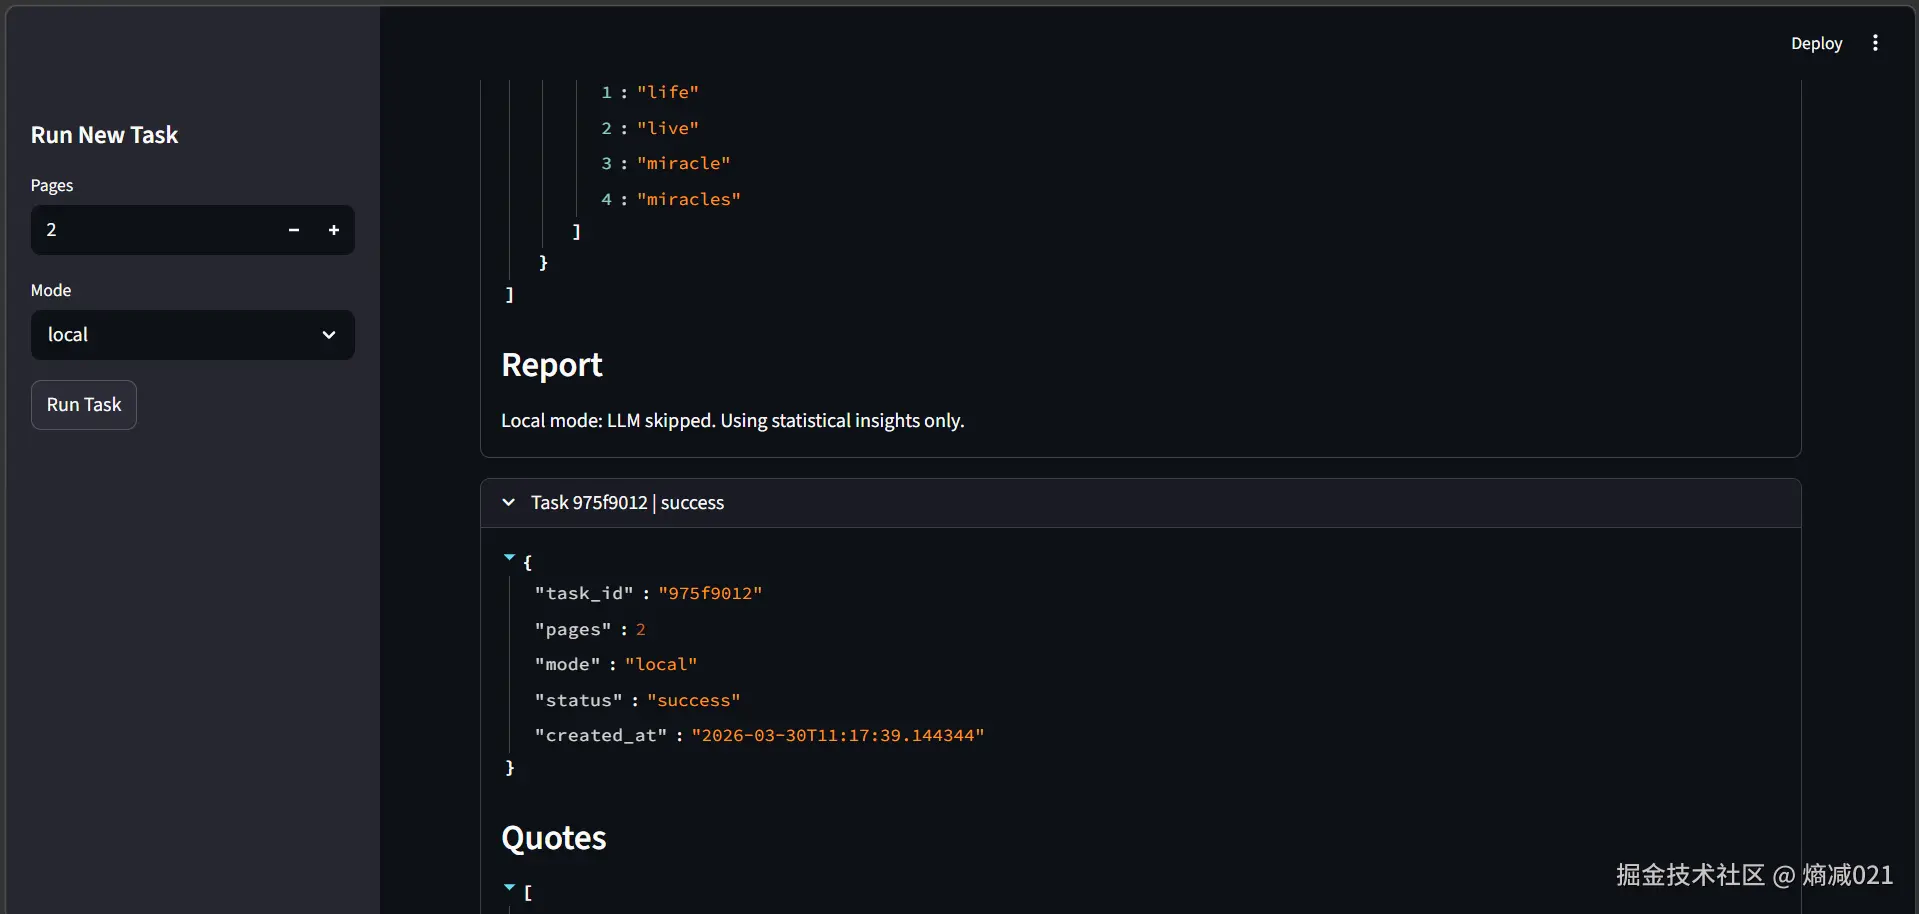1919x914 pixels.
Task: Click the "task_id" value "975f9012"
Action: point(710,594)
